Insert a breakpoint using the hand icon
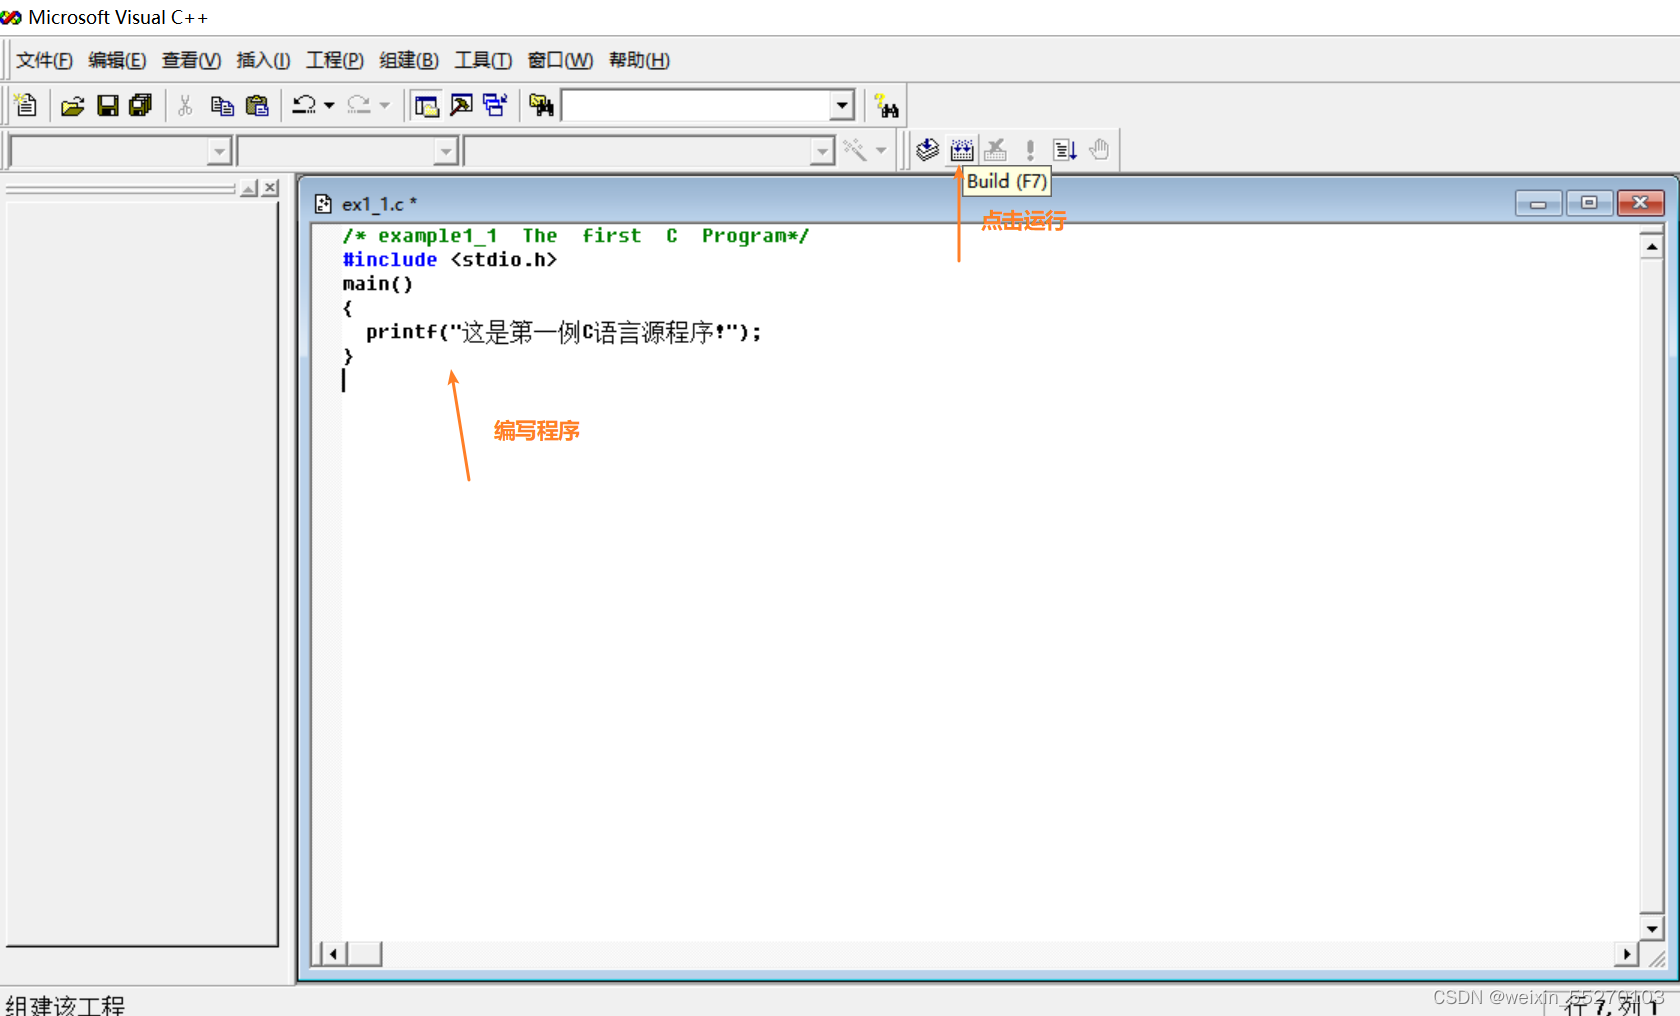Viewport: 1680px width, 1016px height. tap(1099, 150)
